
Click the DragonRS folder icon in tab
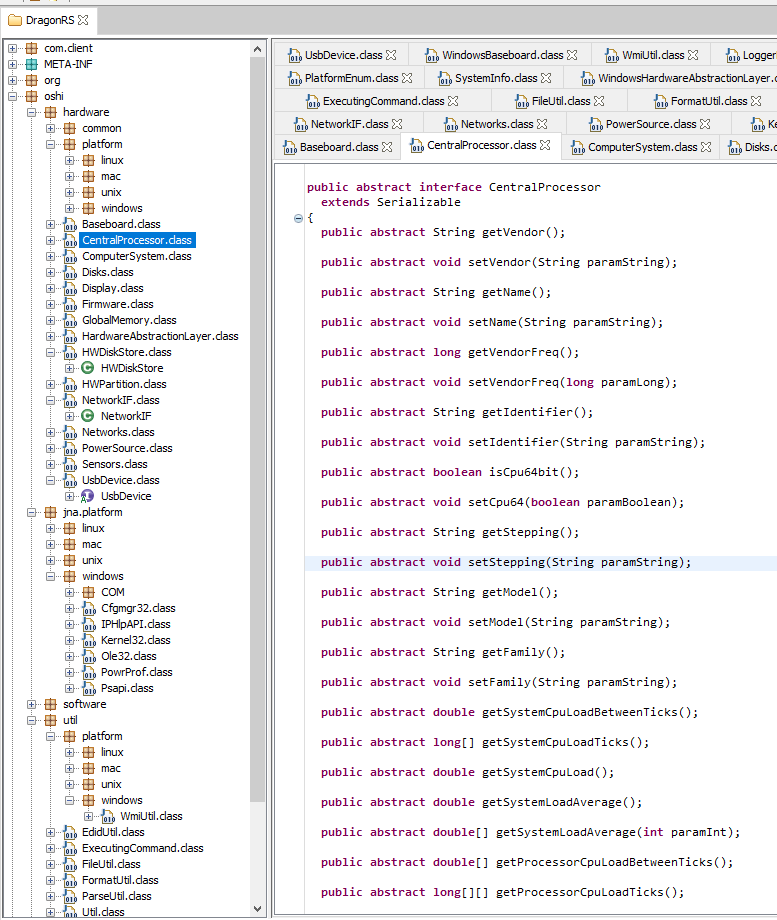pyautogui.click(x=15, y=21)
